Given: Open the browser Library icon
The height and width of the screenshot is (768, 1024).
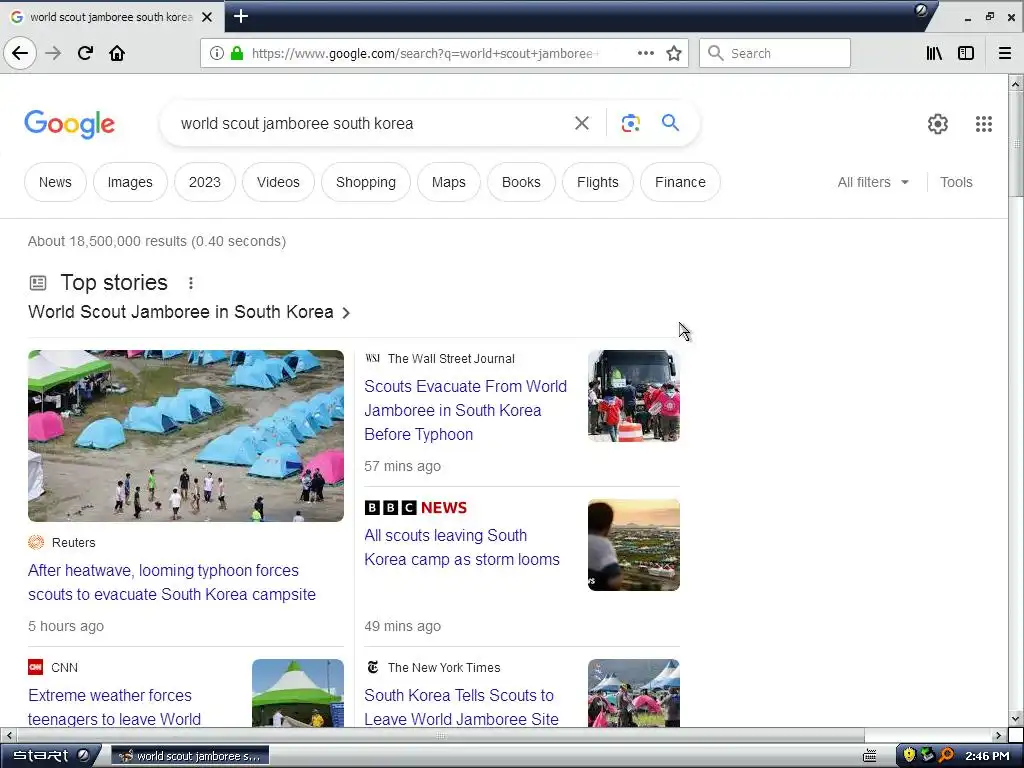Looking at the screenshot, I should (x=934, y=53).
